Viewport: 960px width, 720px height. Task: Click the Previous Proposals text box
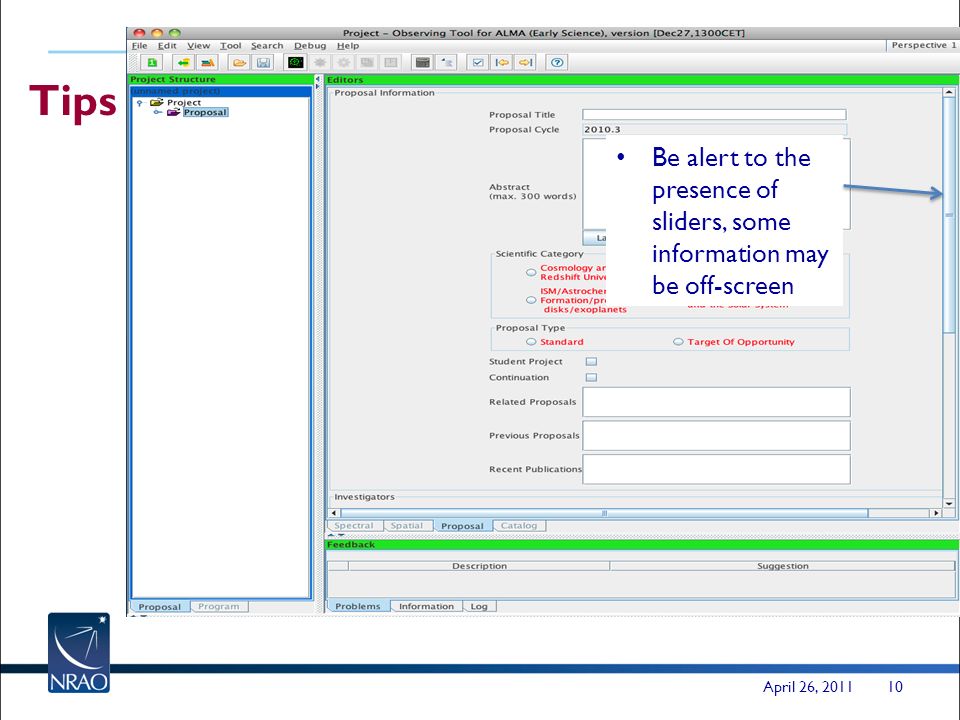click(716, 436)
